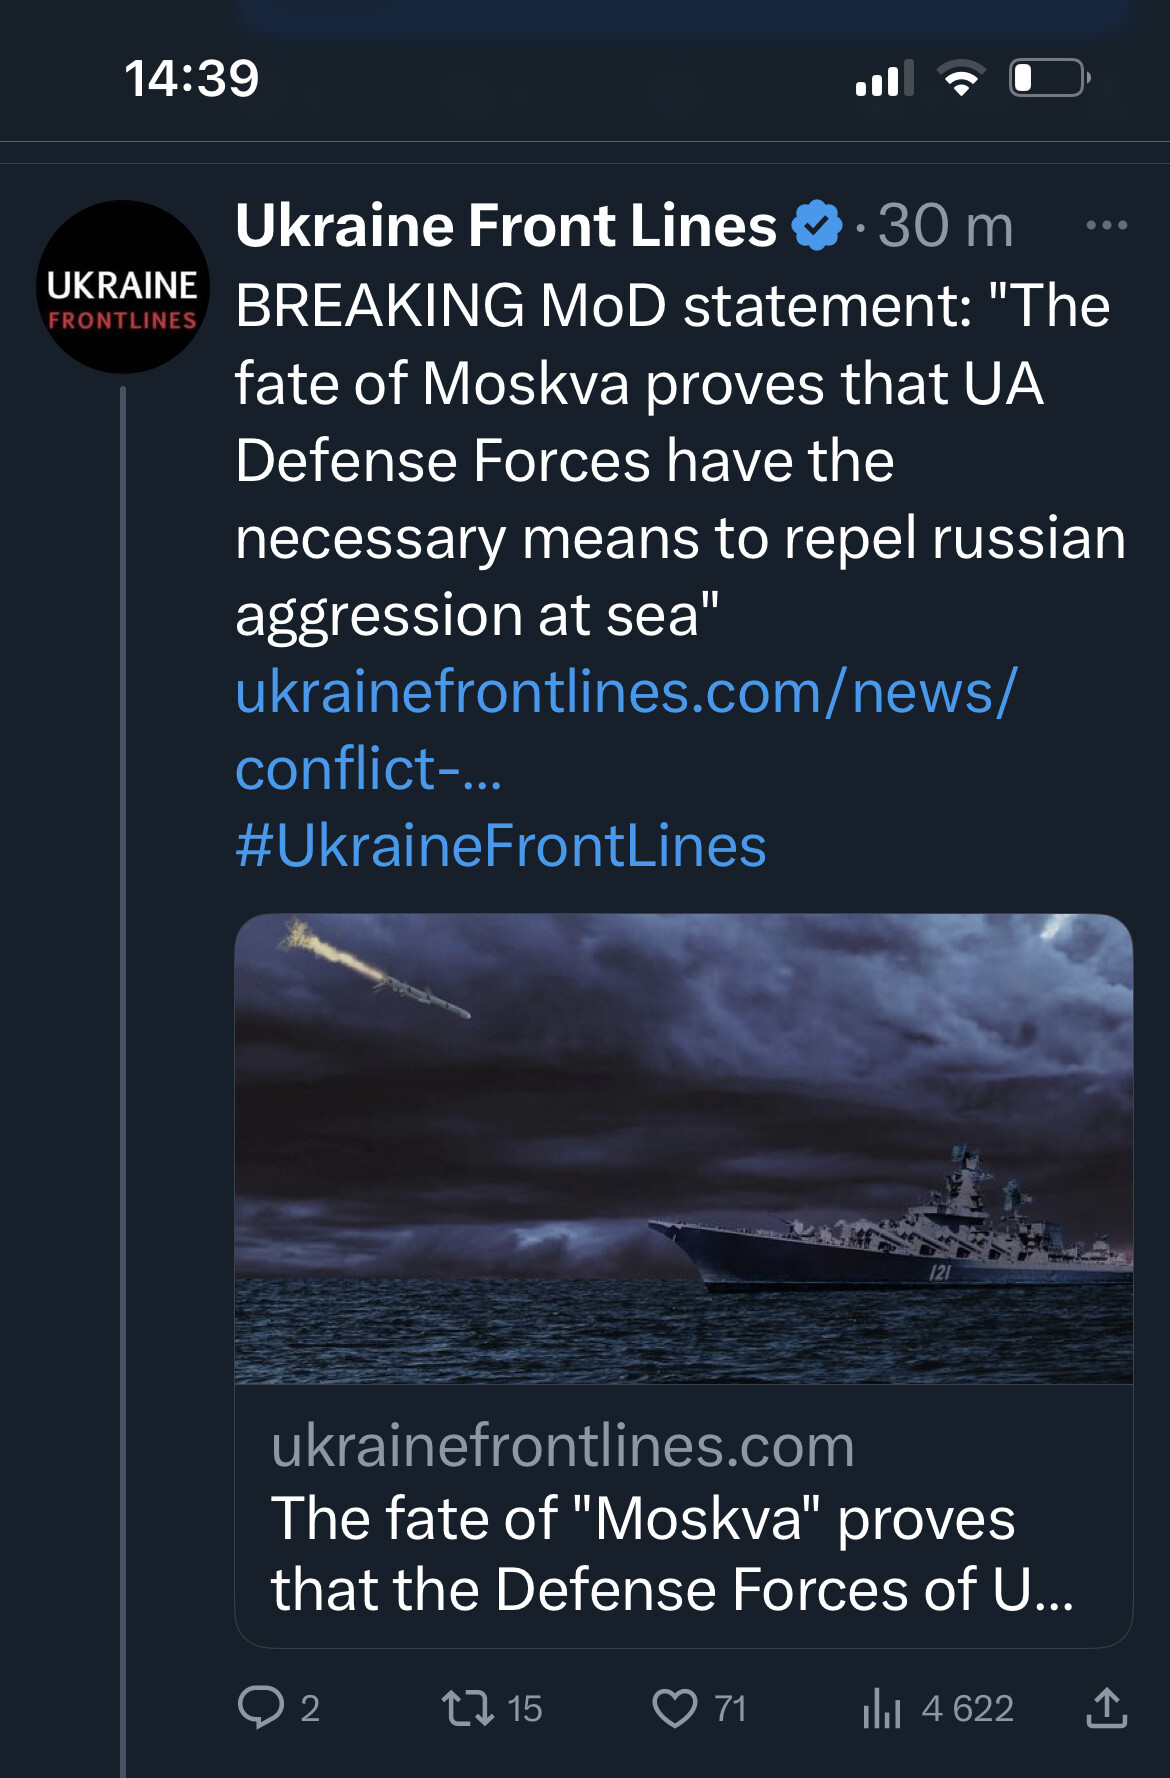Like the tweet with the heart icon
The height and width of the screenshot is (1778, 1170).
click(675, 1707)
